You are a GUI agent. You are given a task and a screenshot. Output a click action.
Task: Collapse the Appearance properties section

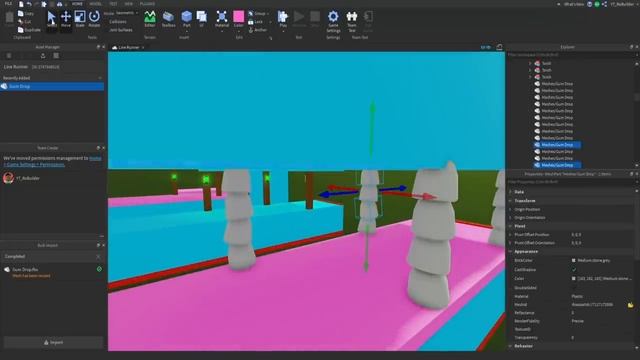tap(511, 251)
